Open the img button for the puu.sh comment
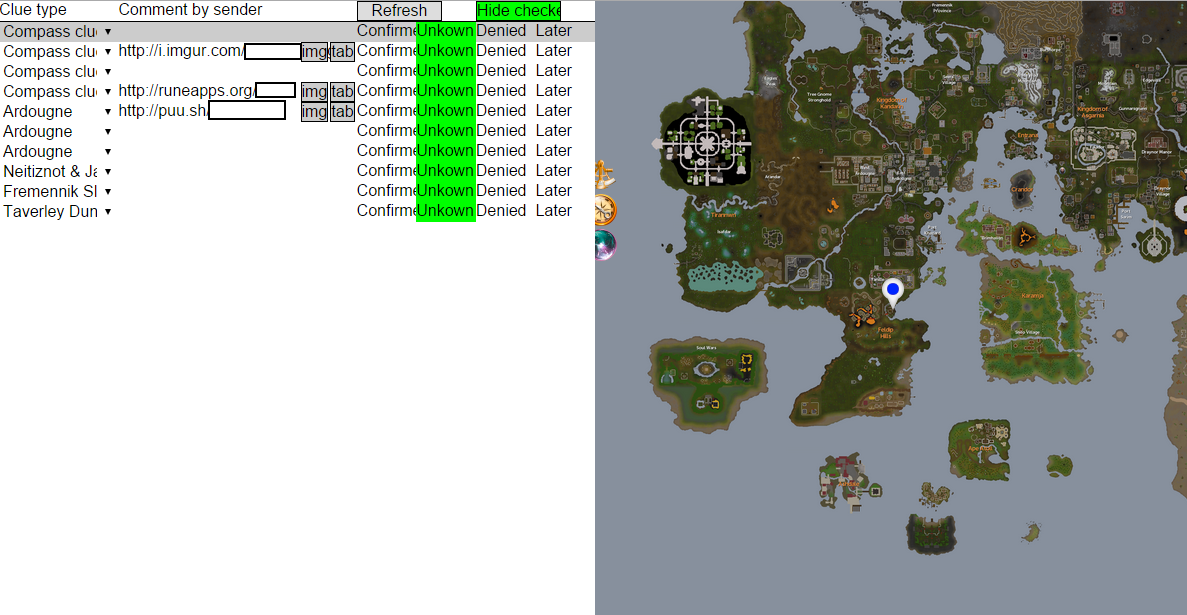The height and width of the screenshot is (615, 1187). [x=314, y=111]
